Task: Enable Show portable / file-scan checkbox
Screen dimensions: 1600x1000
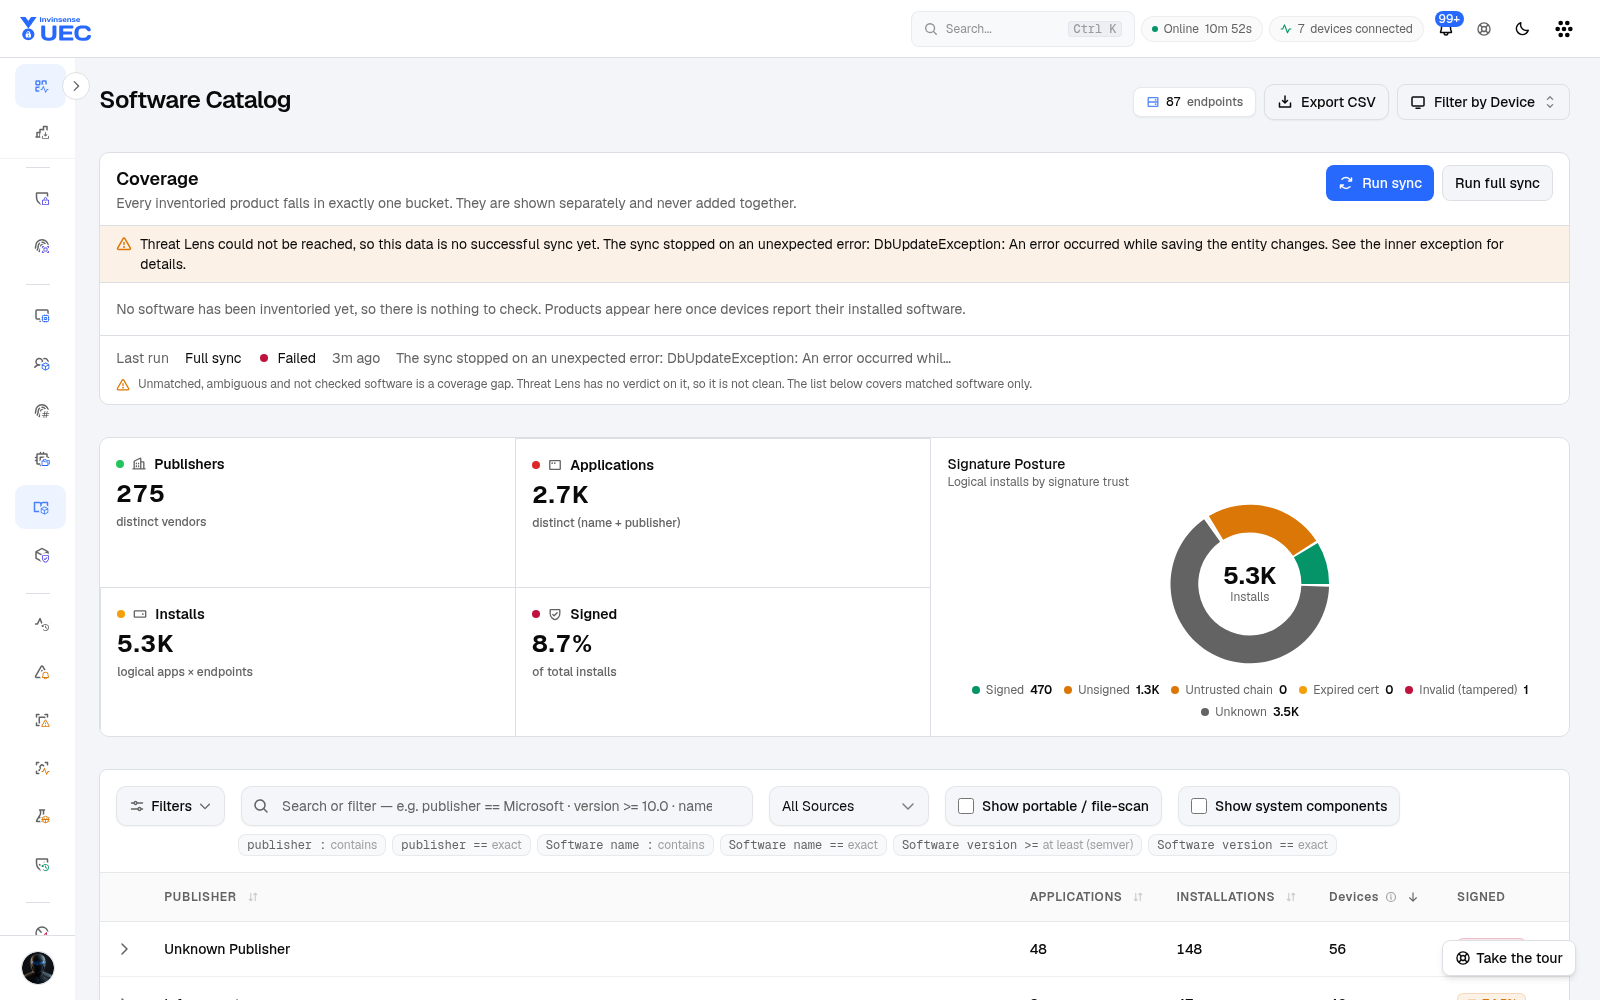Action: pyautogui.click(x=966, y=806)
